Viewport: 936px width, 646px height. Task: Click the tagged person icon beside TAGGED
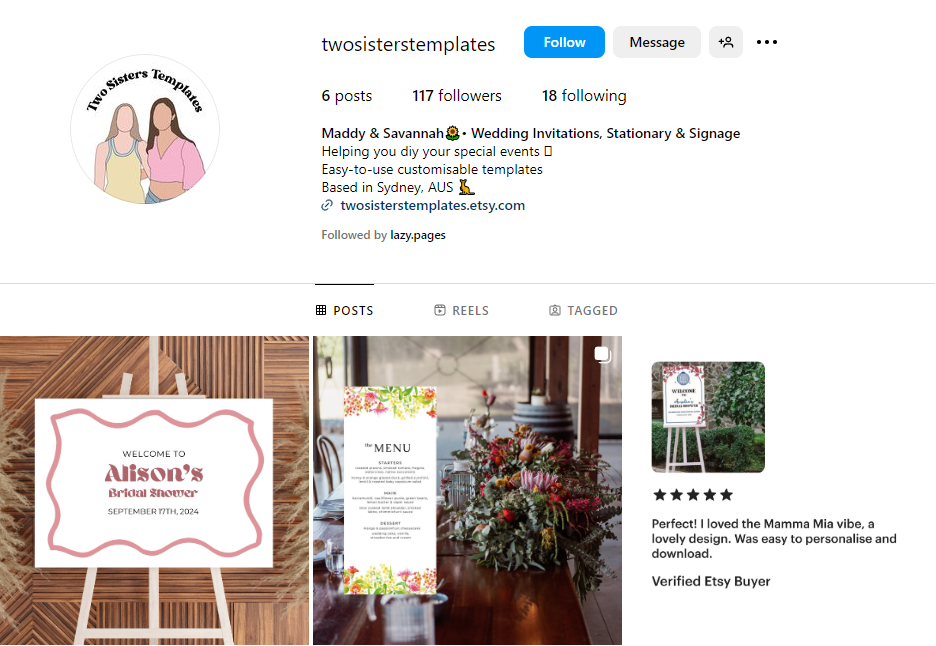(555, 310)
